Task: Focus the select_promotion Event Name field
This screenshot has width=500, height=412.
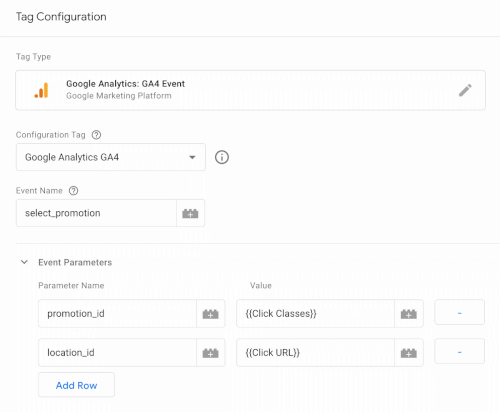Action: point(96,213)
